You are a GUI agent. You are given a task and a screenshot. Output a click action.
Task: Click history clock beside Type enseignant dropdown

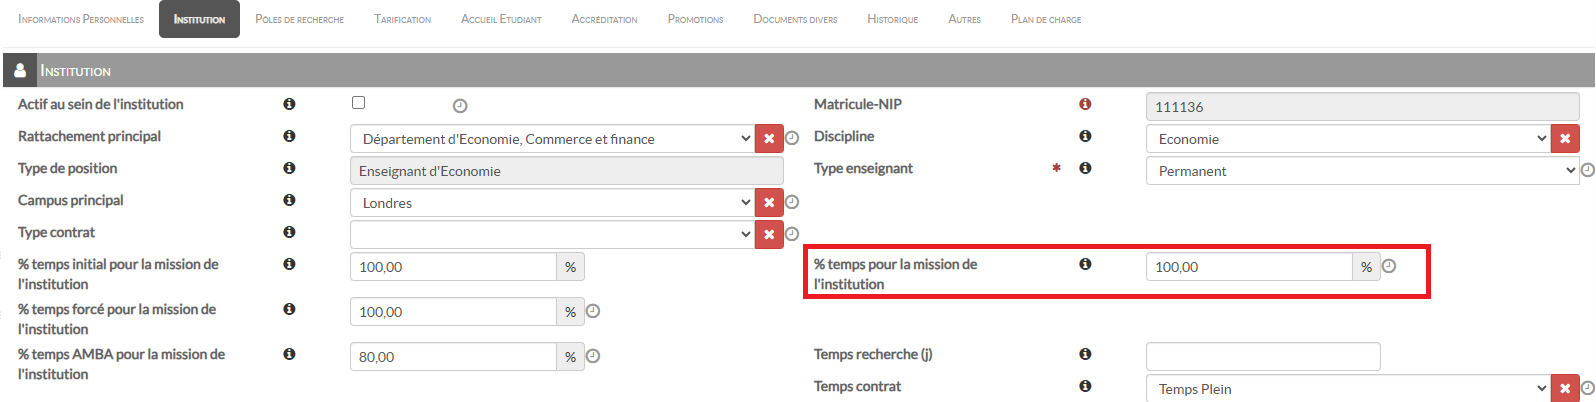pos(1587,170)
